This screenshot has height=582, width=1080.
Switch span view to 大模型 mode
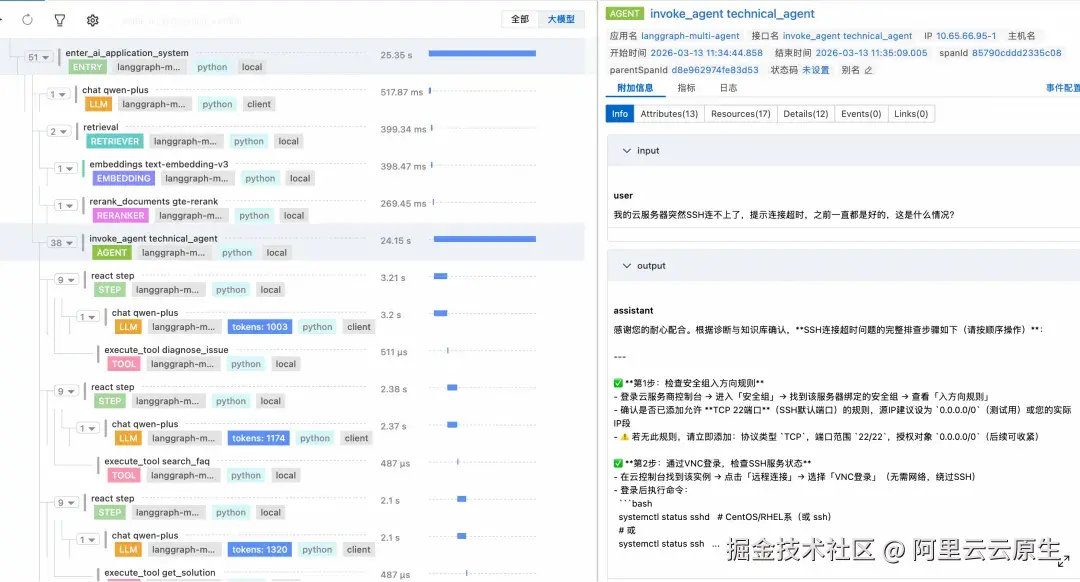560,19
